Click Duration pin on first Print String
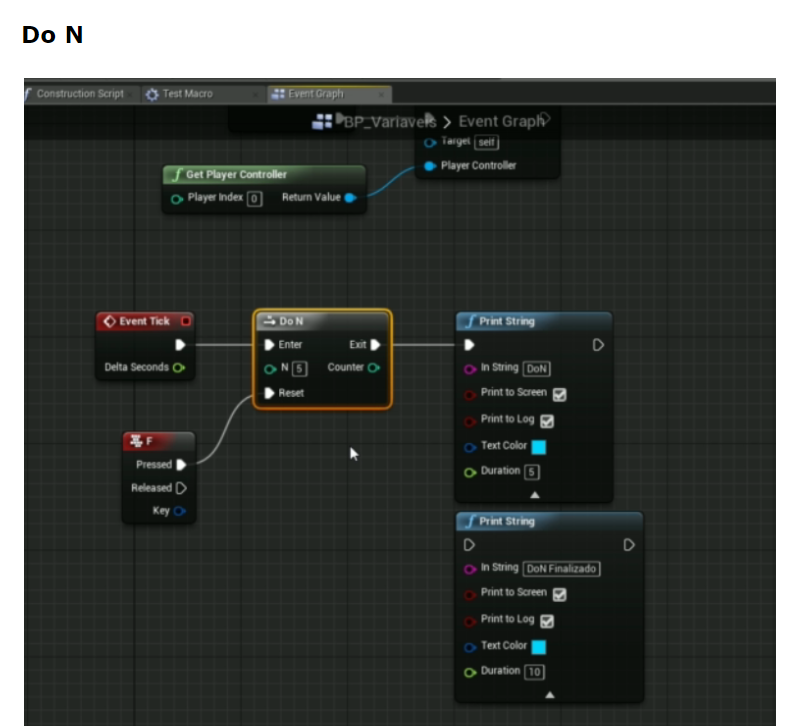This screenshot has width=797, height=726. pyautogui.click(x=470, y=473)
